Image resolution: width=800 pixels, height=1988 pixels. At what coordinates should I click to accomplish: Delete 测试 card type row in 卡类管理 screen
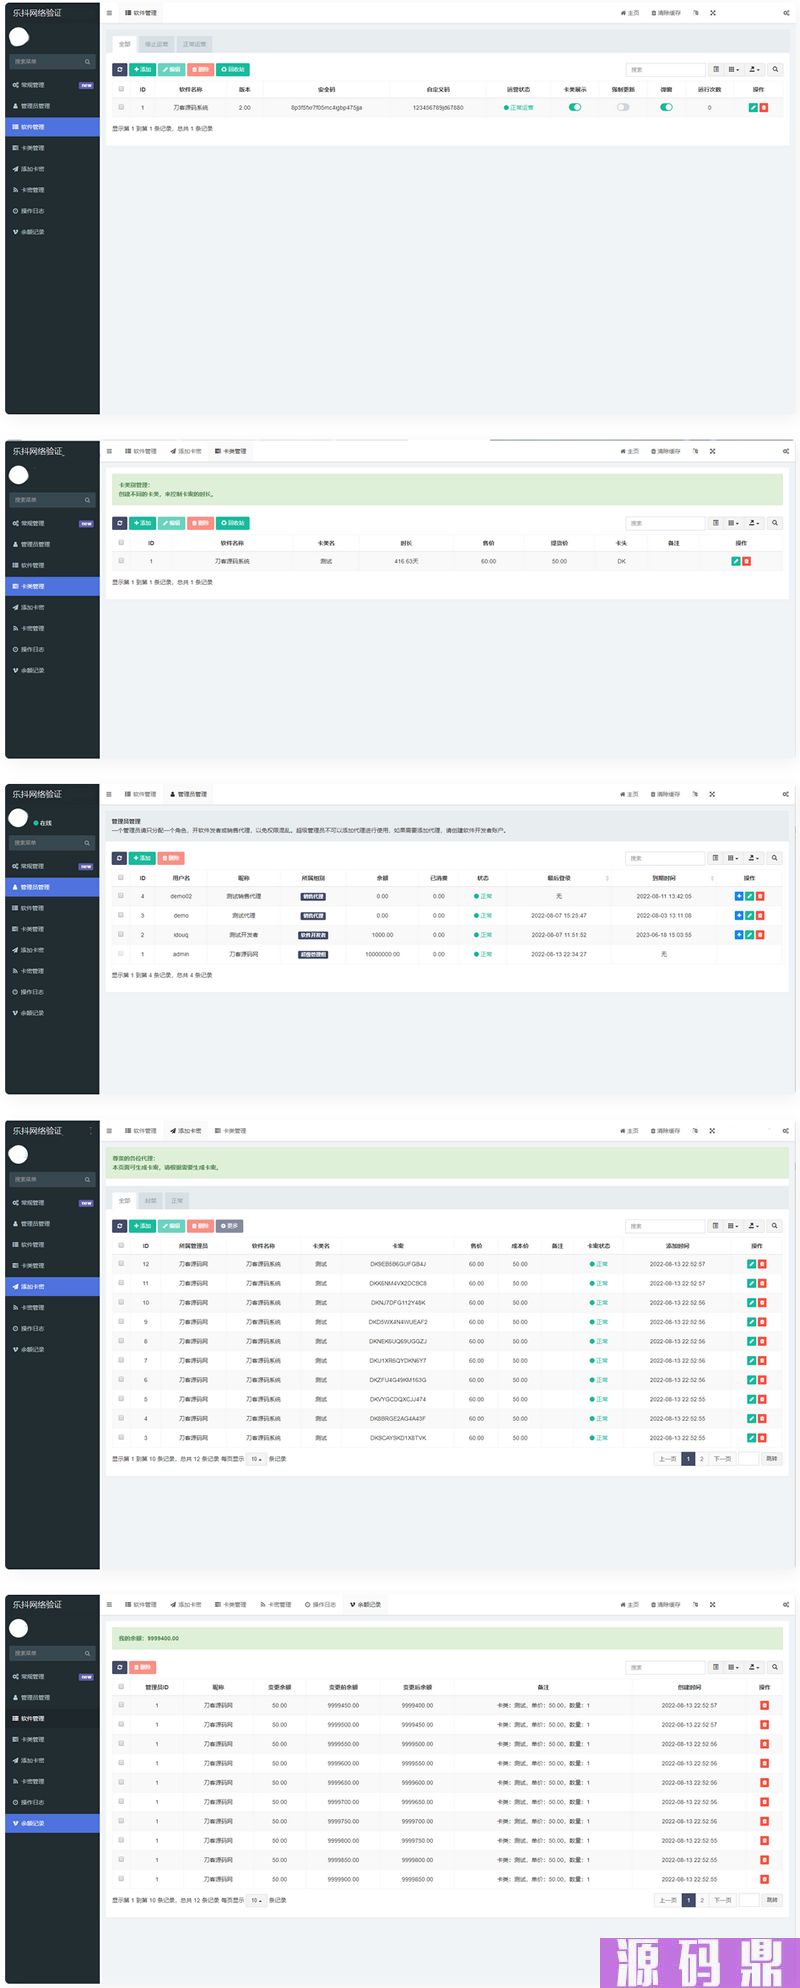[x=747, y=561]
